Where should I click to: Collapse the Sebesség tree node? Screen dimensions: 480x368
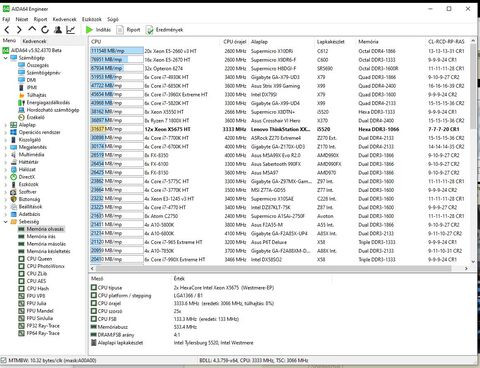click(x=6, y=222)
